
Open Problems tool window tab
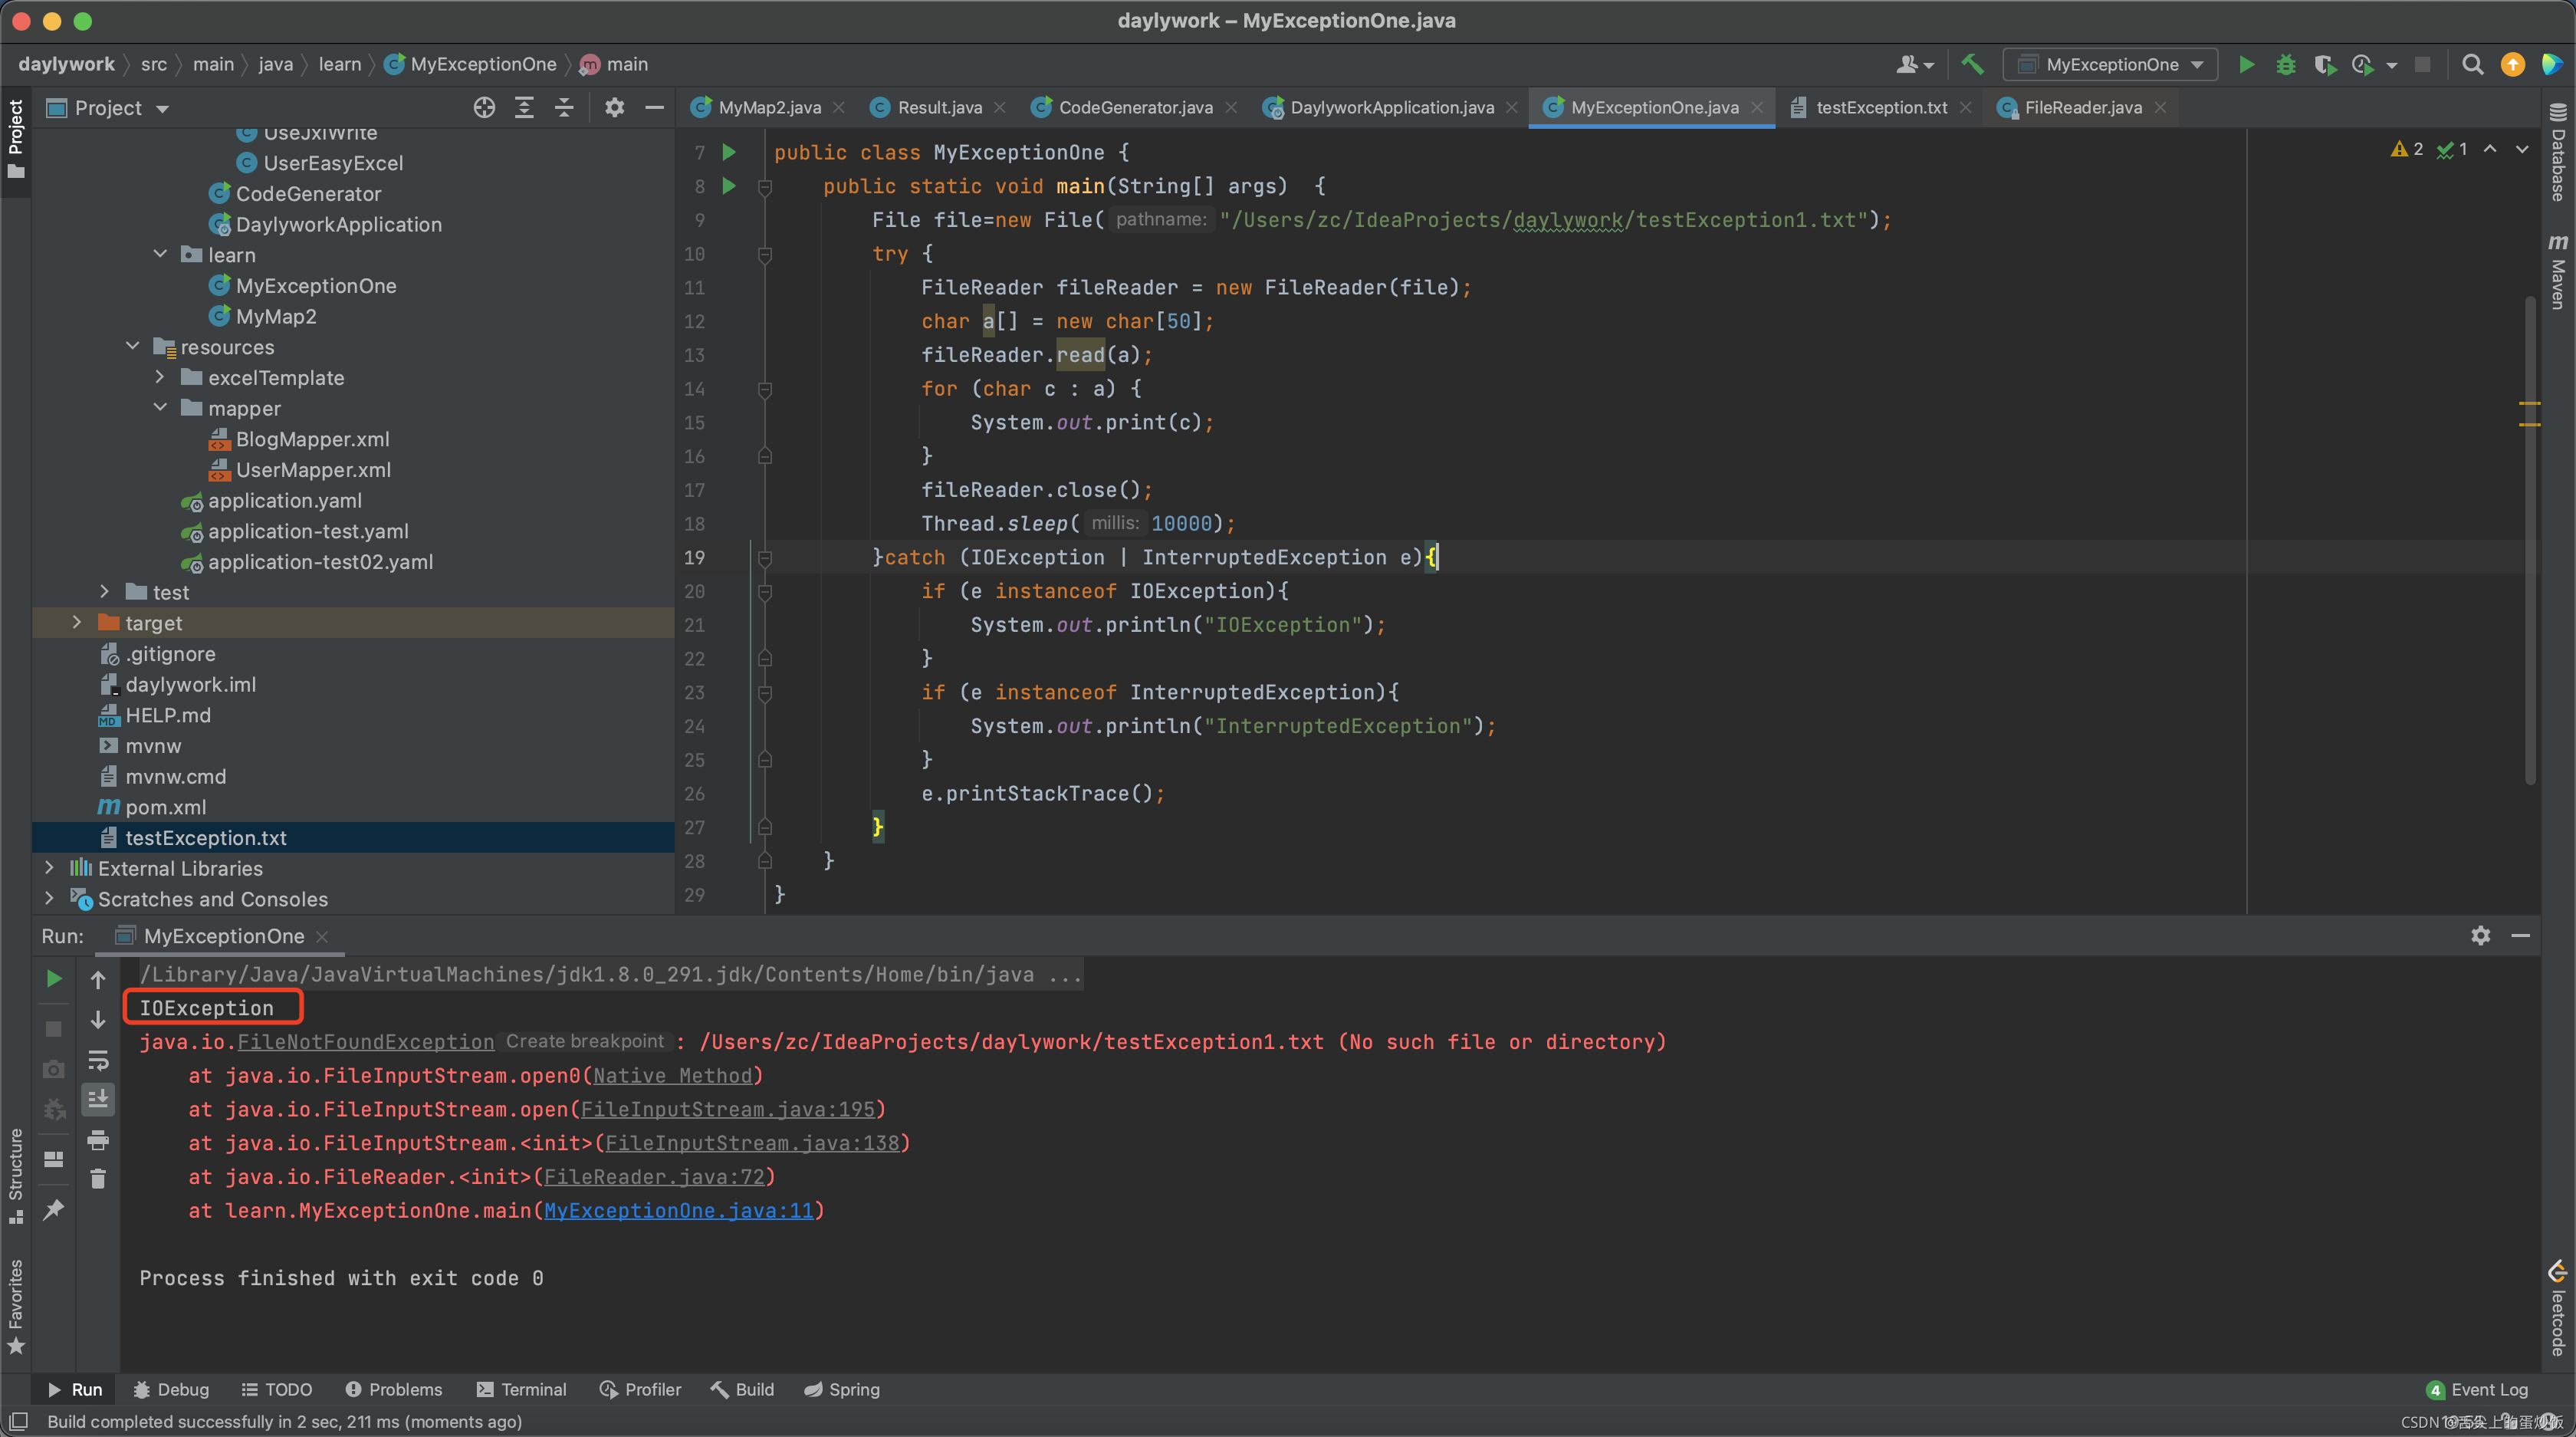click(x=393, y=1390)
